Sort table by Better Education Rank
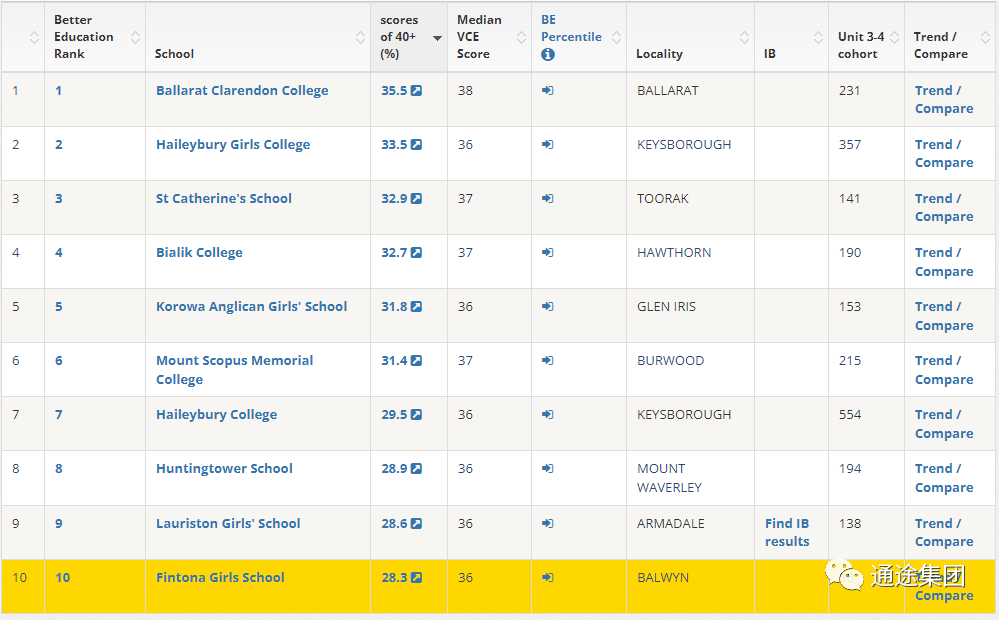 click(x=135, y=38)
